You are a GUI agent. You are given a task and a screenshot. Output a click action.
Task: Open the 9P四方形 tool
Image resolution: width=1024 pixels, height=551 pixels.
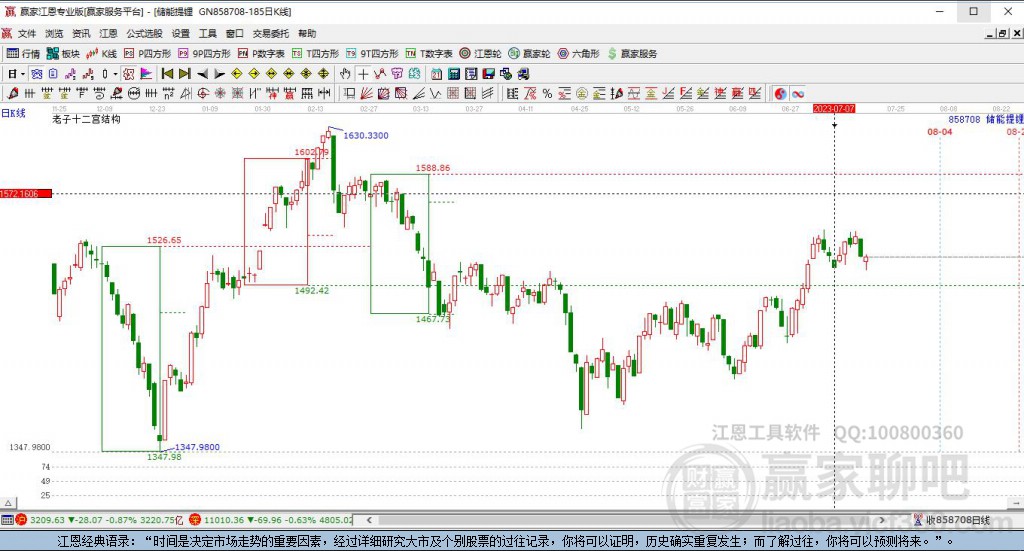coord(204,54)
